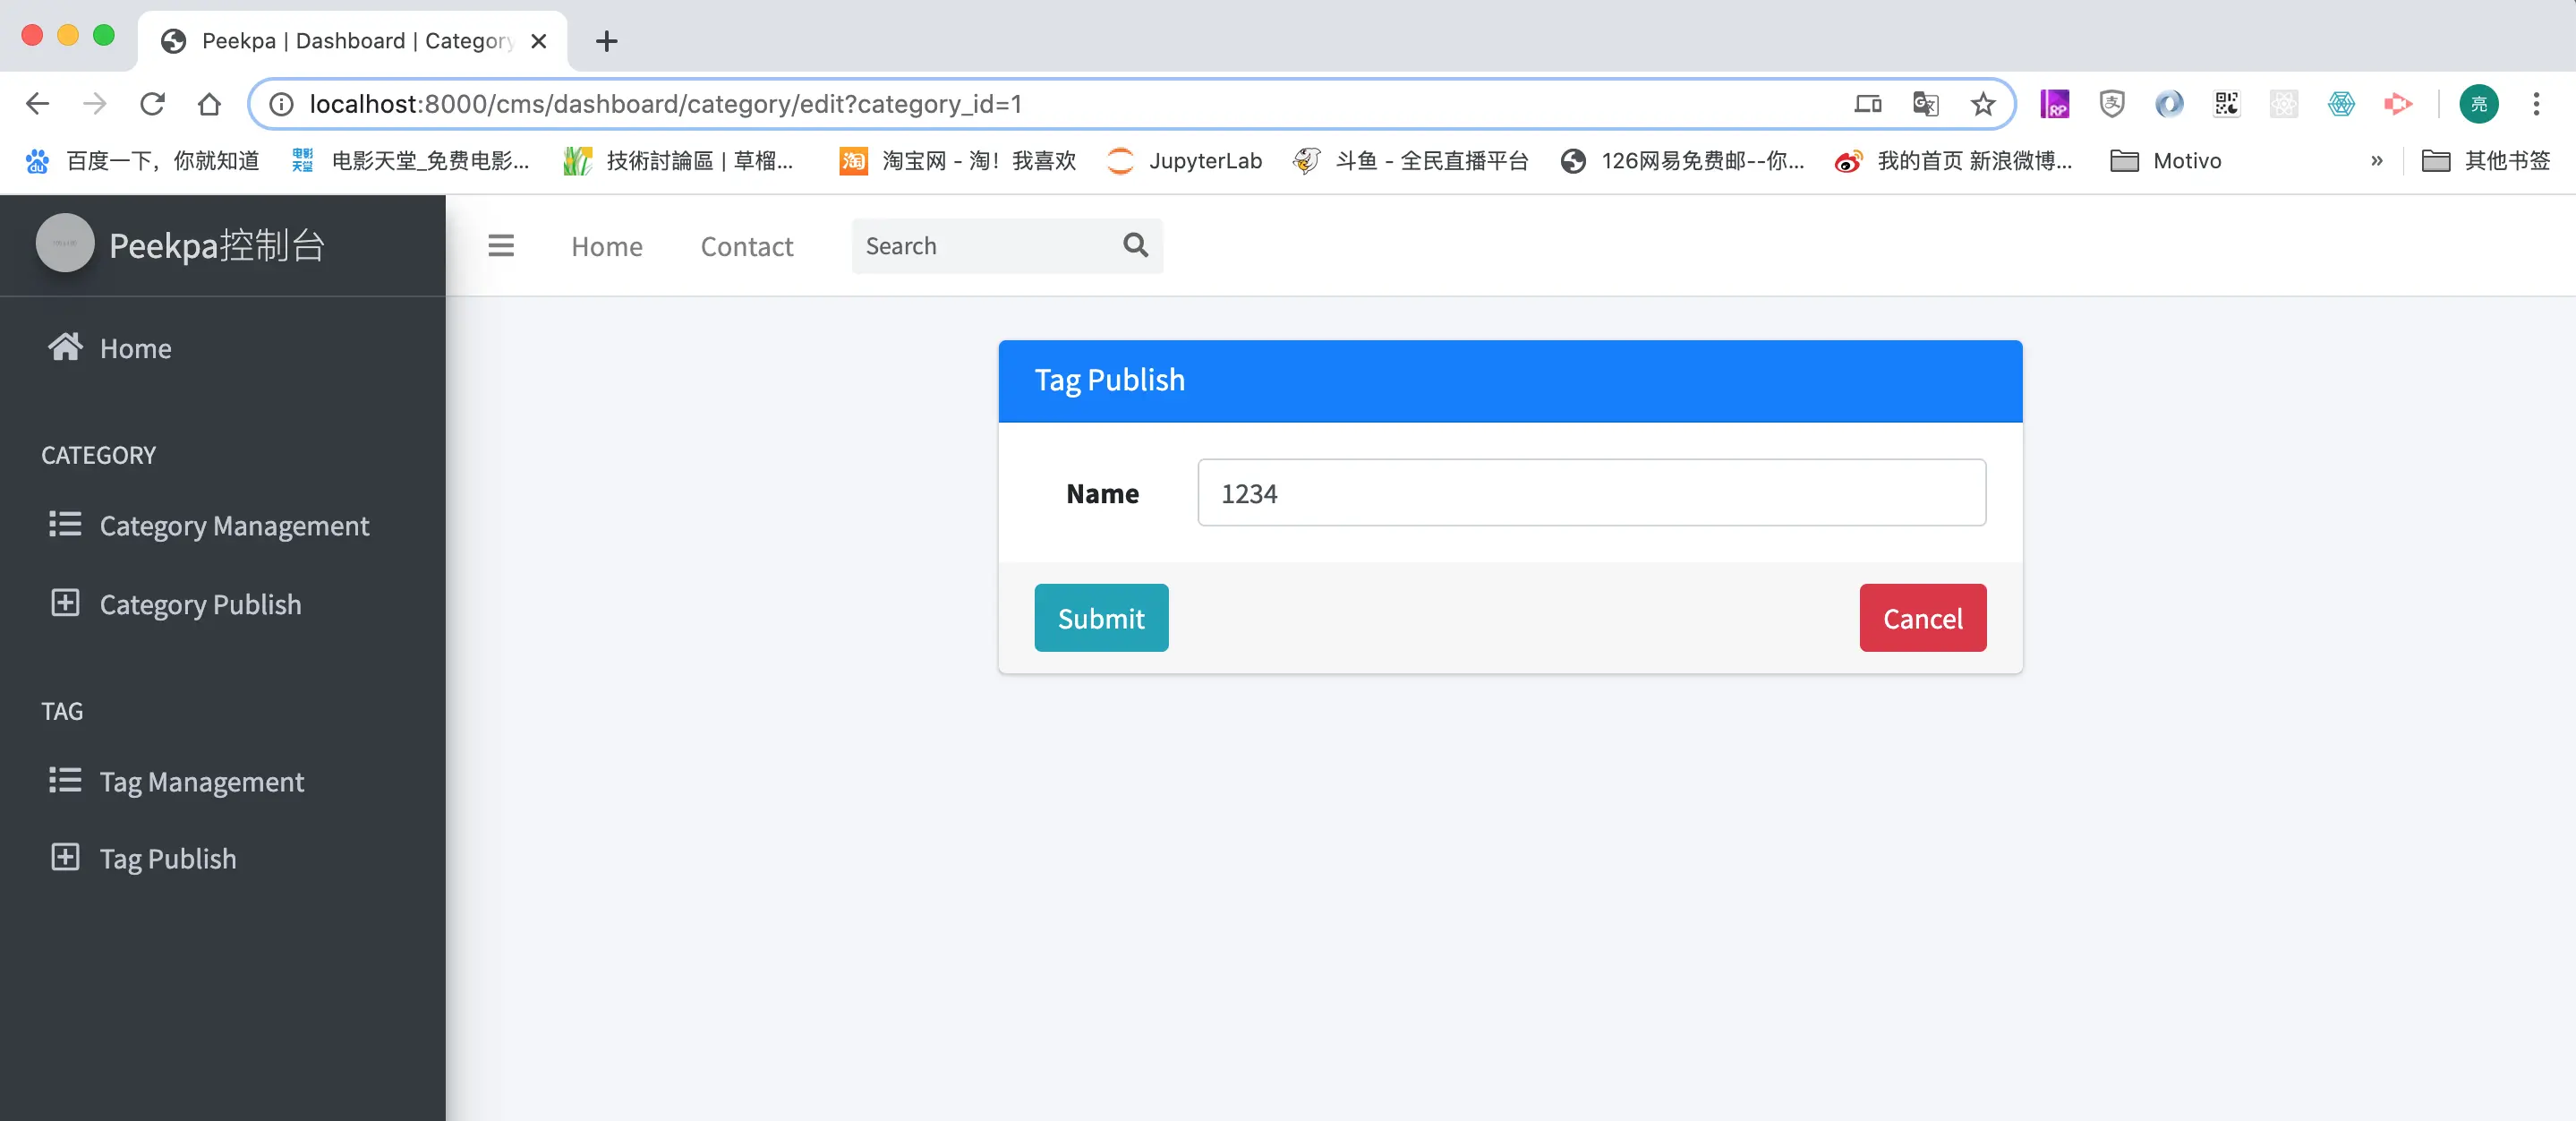
Task: Open the translate page icon in the address bar
Action: (x=1925, y=104)
